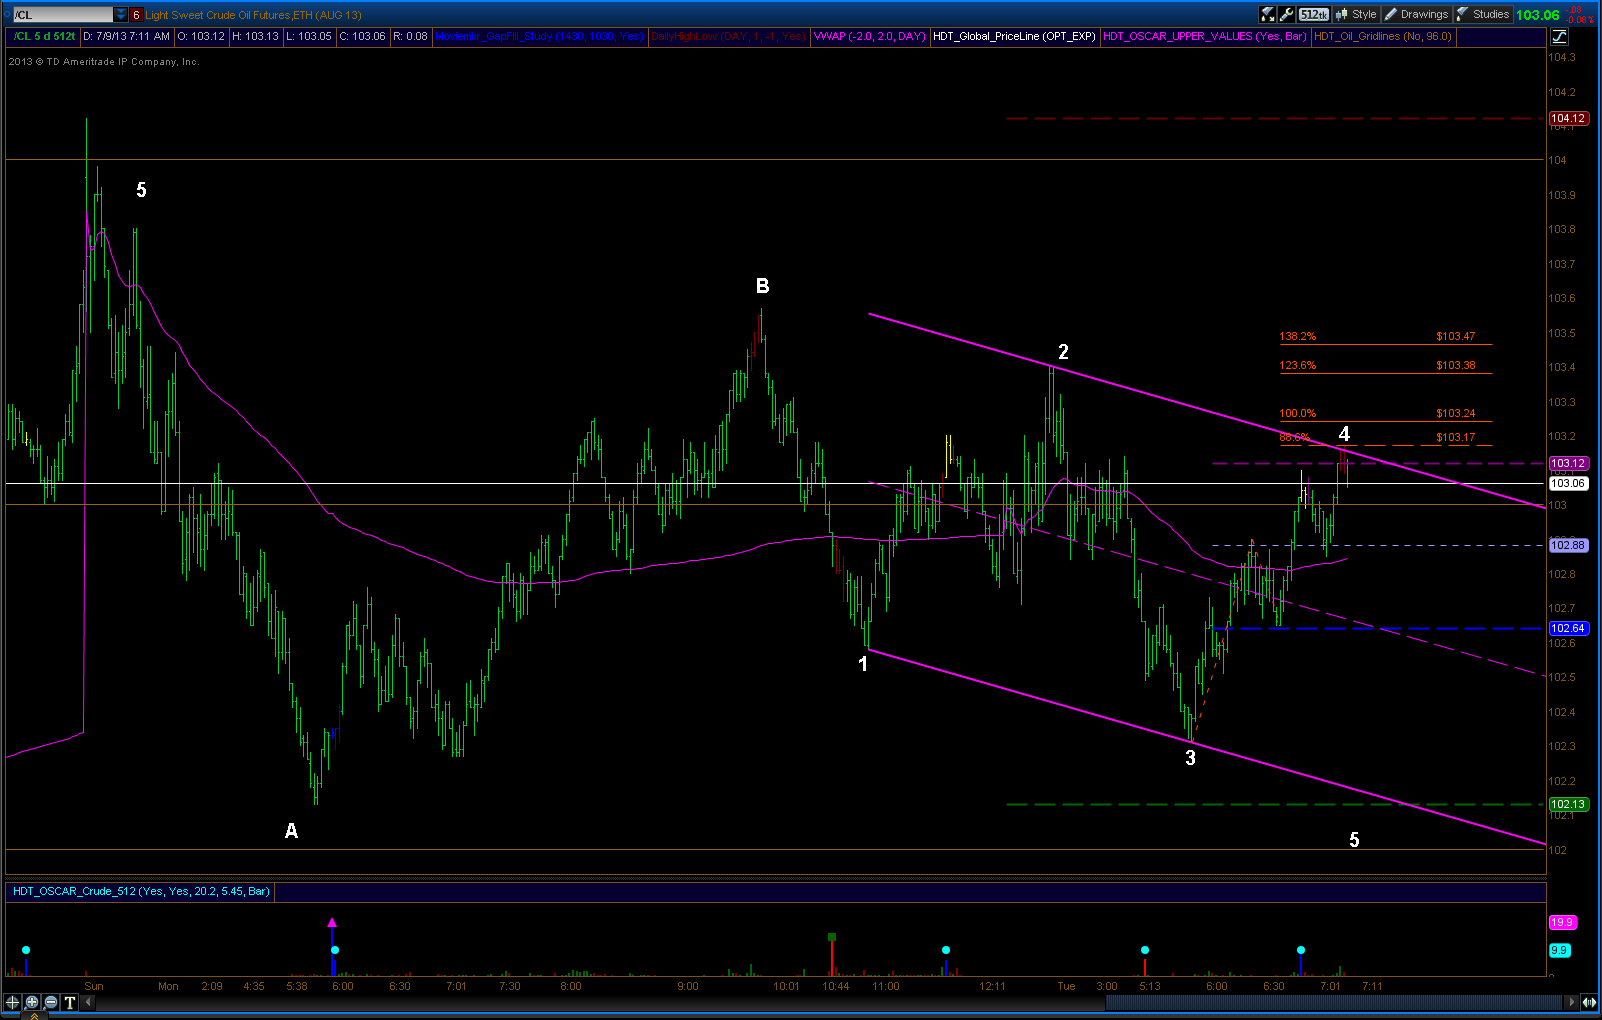Click the DailyHighLow study label
Screen dimensions: 1602x1020
click(x=728, y=36)
